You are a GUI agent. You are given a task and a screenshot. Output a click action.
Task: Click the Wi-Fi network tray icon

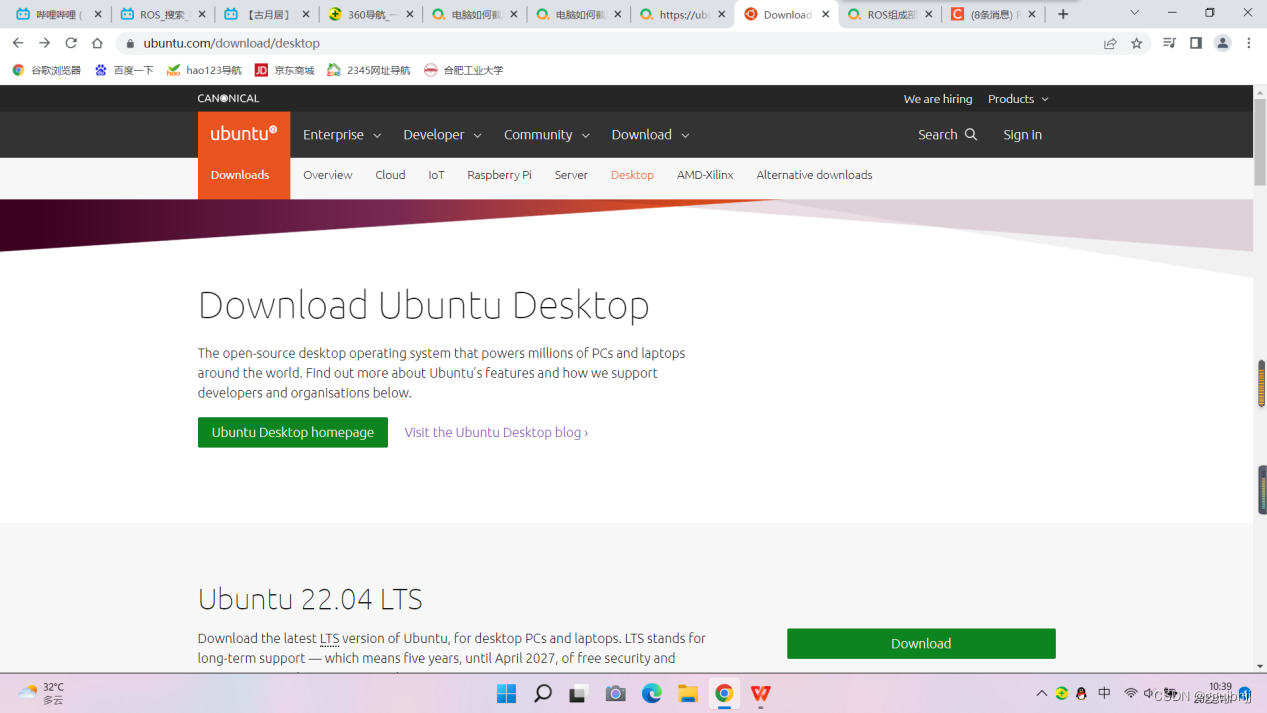click(x=1131, y=693)
